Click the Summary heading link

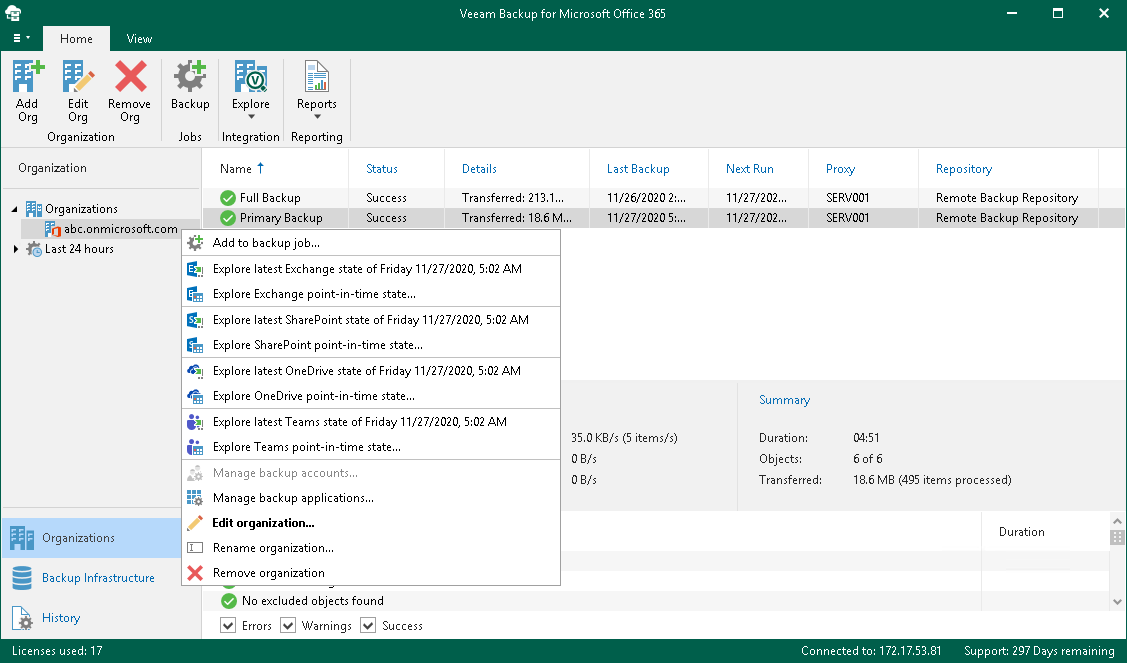point(784,400)
